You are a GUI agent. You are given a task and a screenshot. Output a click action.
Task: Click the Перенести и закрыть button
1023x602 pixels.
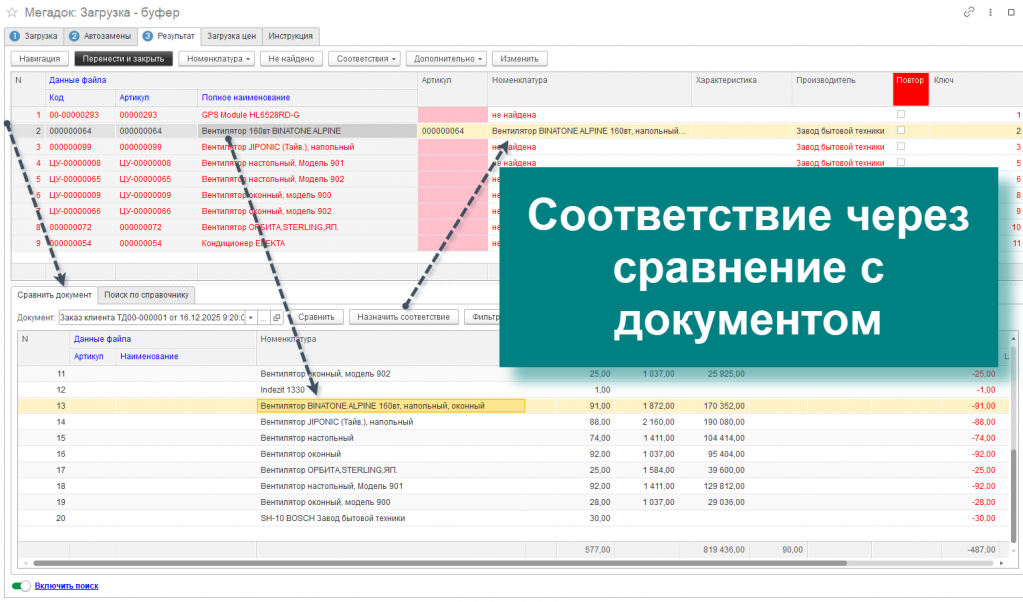click(x=123, y=59)
